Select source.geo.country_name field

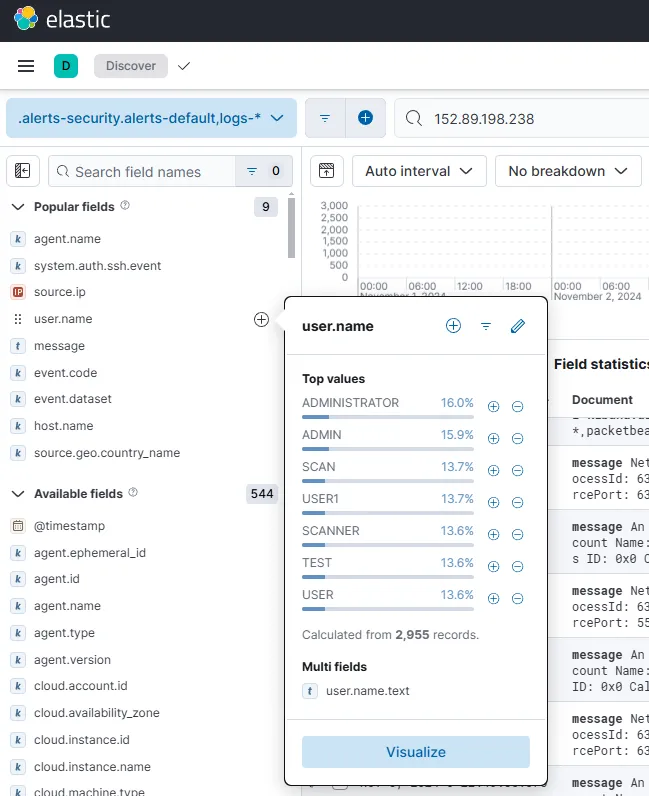point(107,452)
